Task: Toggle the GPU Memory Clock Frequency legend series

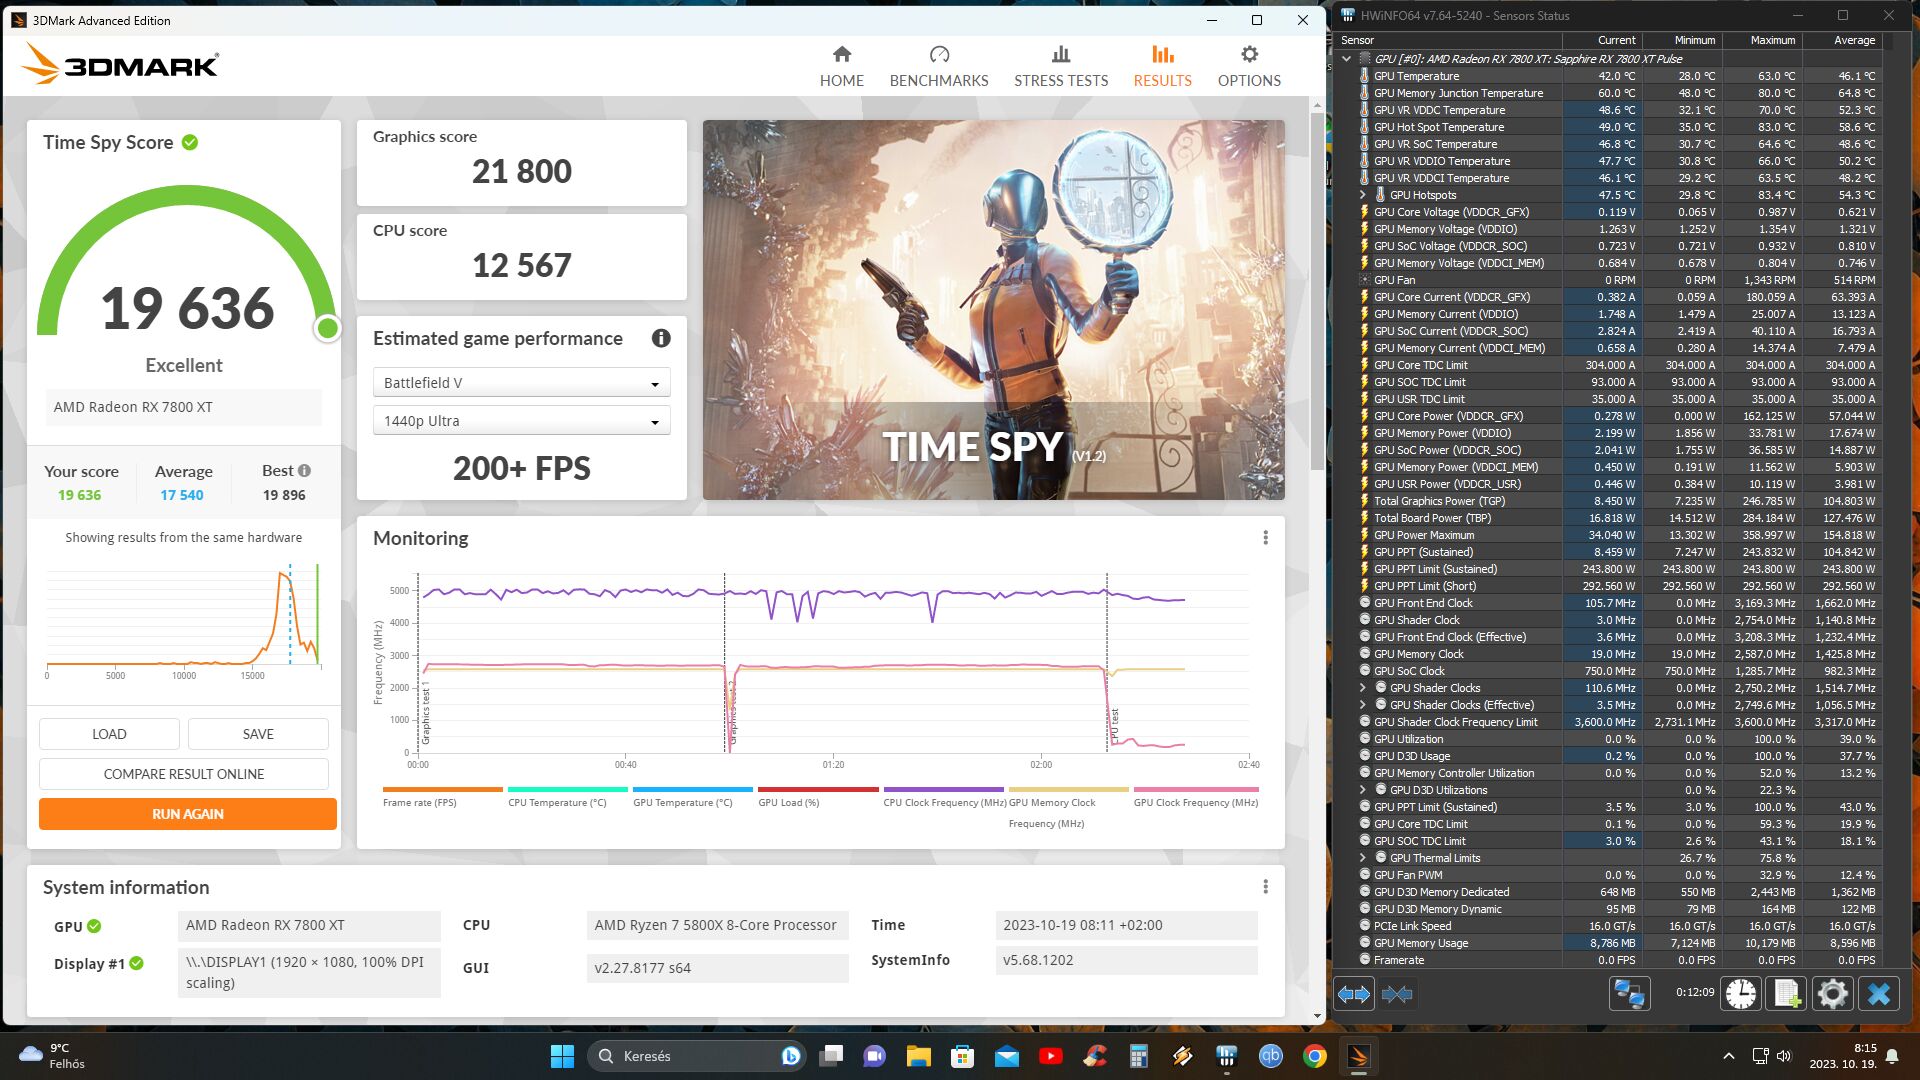Action: pos(1068,807)
